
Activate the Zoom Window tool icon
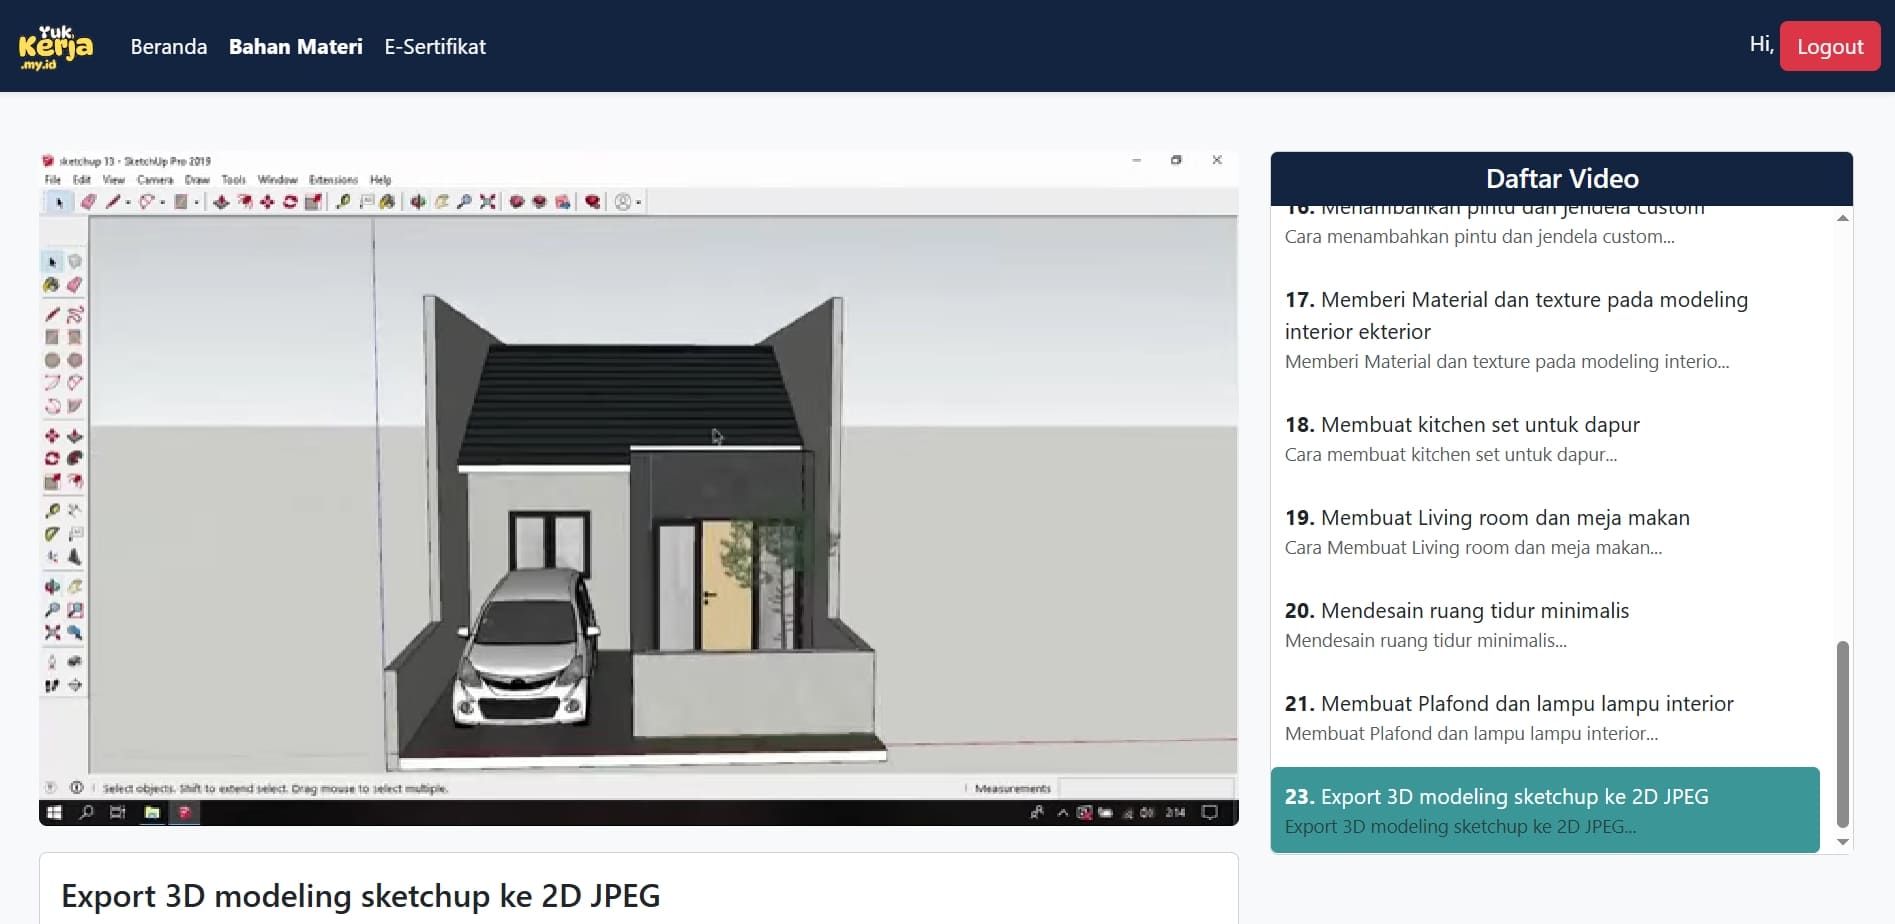coord(75,610)
